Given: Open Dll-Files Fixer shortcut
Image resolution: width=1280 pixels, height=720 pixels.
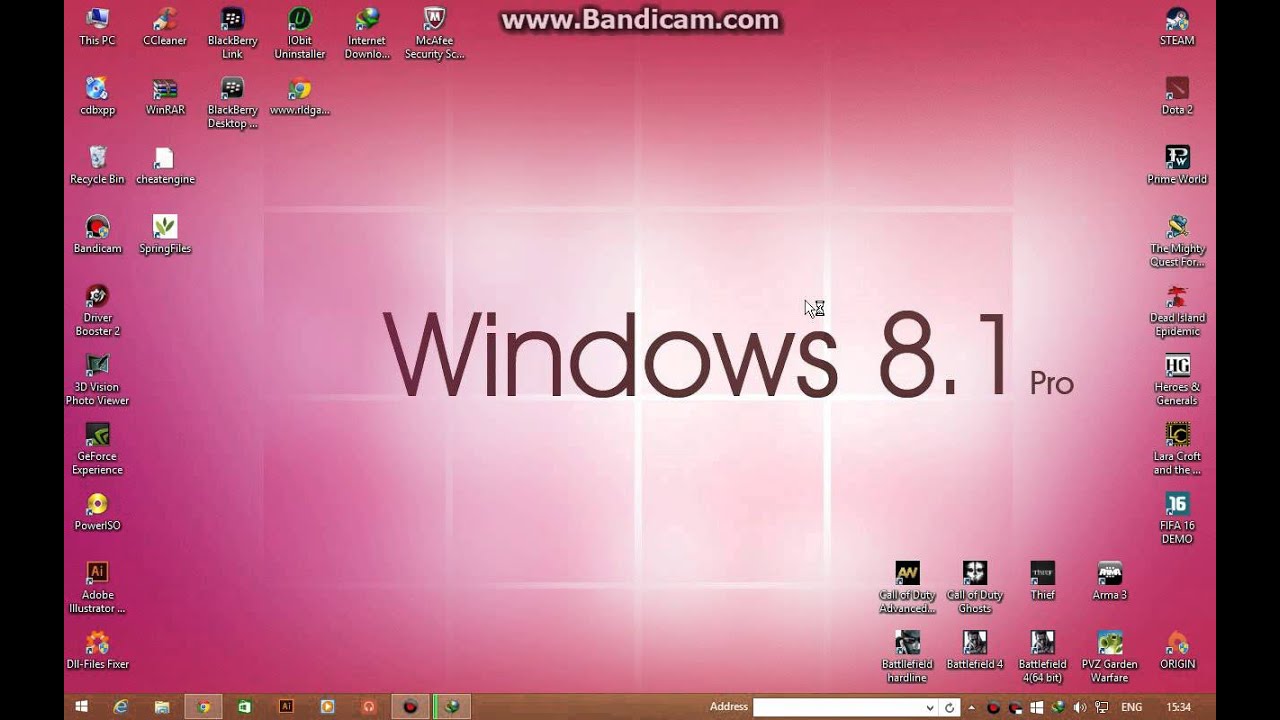Looking at the screenshot, I should coord(97,649).
